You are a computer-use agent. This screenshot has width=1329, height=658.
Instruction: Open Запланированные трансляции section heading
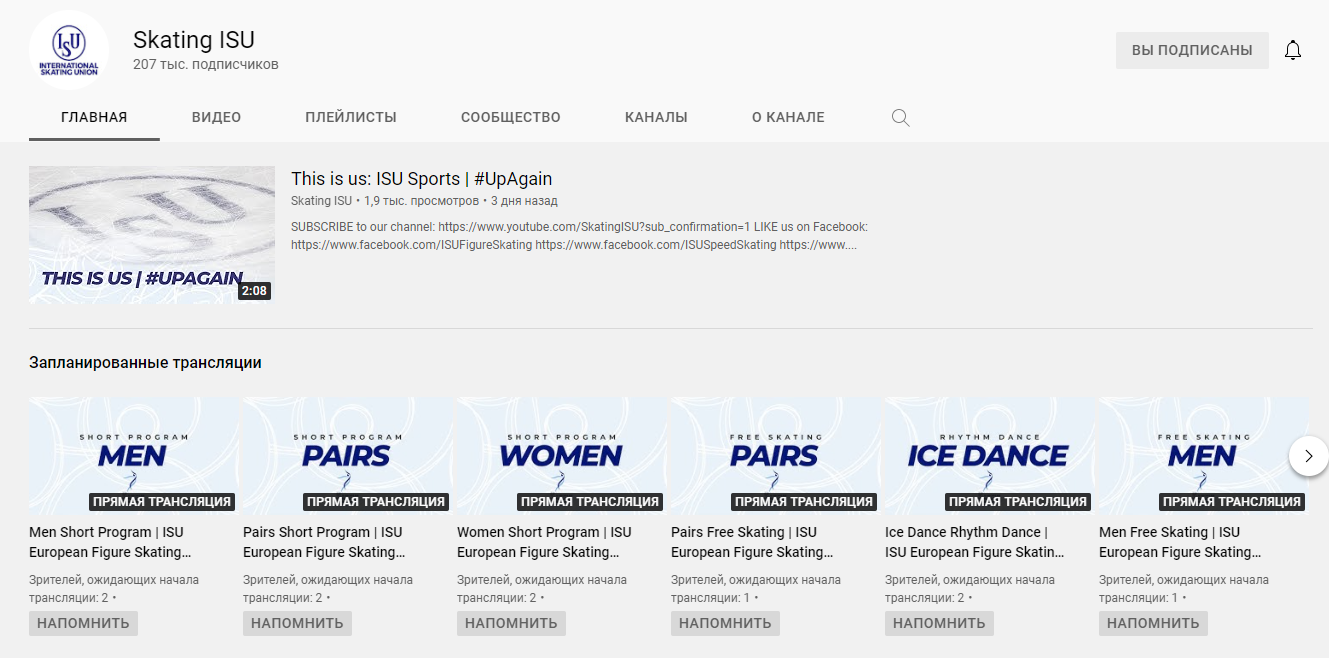pos(145,363)
